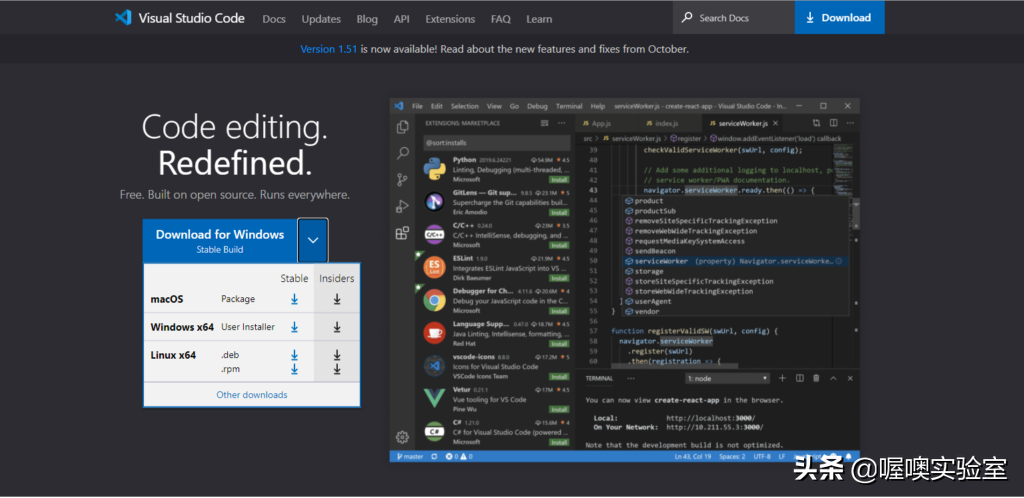The image size is (1024, 498).
Task: Click the split terminal icon
Action: 799,379
